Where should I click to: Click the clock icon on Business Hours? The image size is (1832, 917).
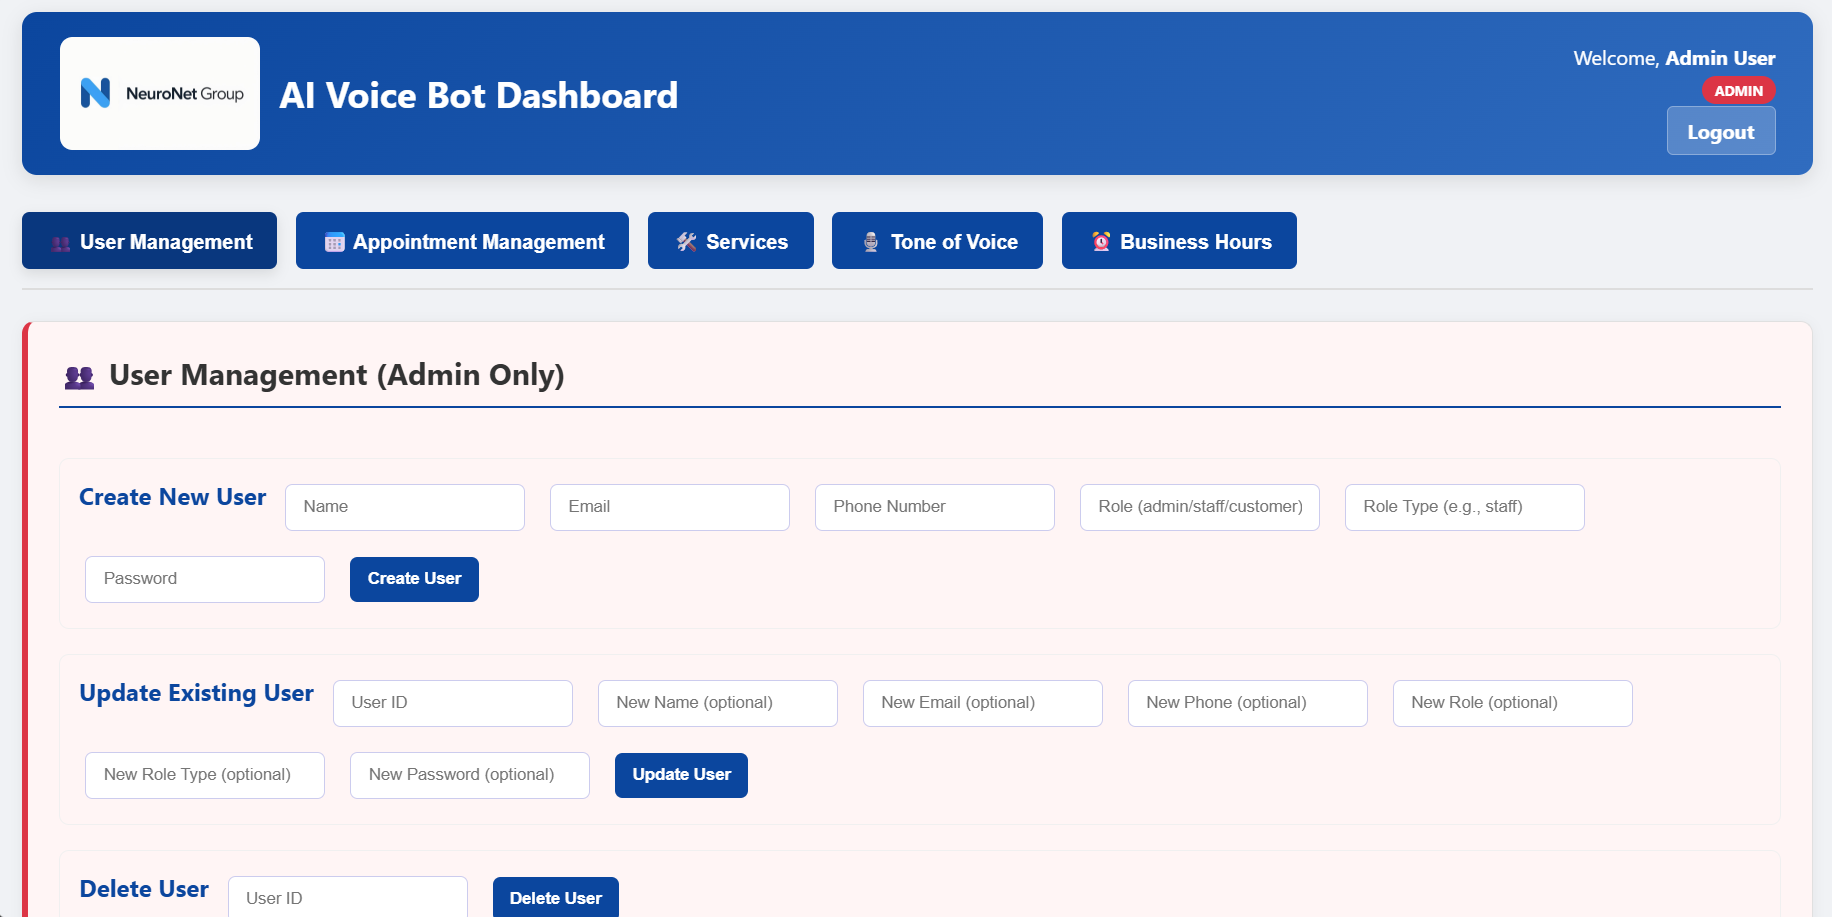point(1099,240)
